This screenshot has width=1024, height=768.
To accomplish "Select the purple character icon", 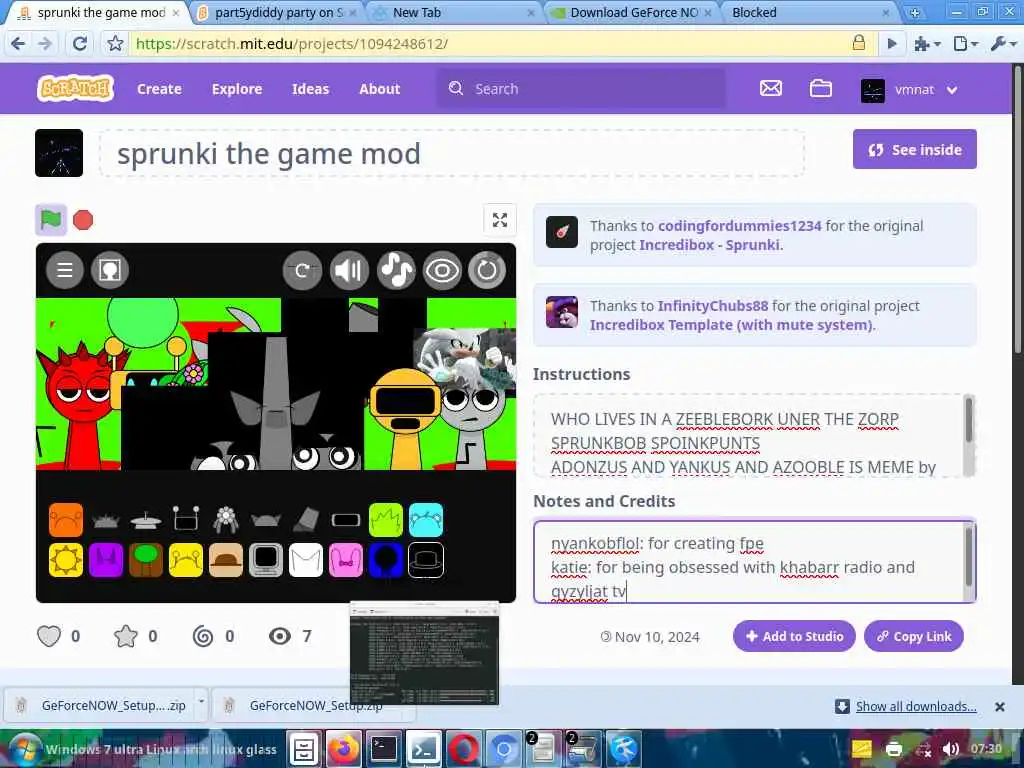I will [106, 560].
